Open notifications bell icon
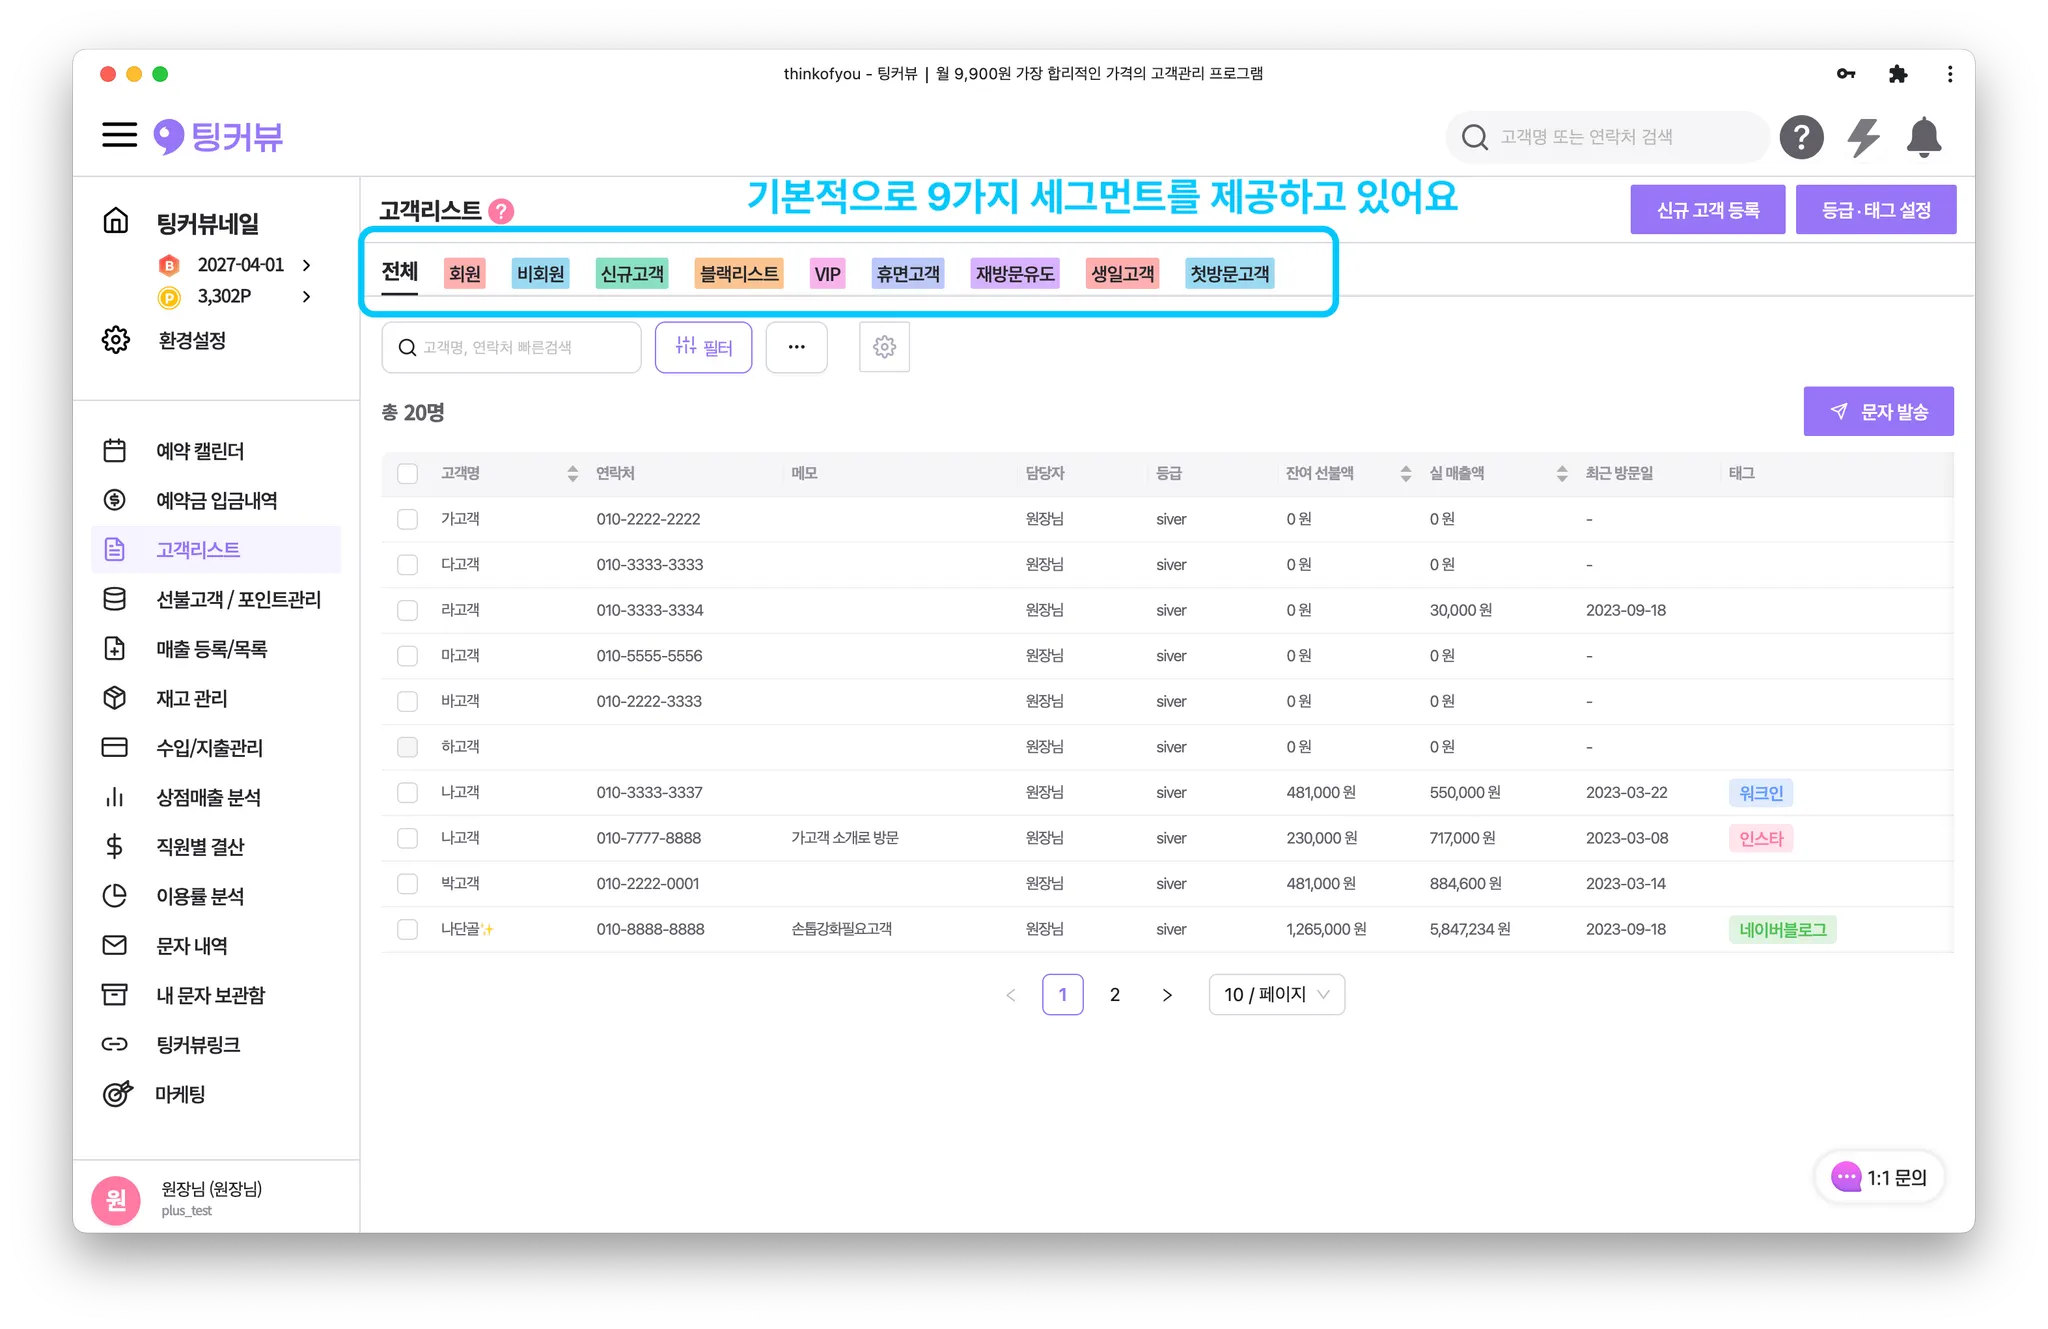The width and height of the screenshot is (2048, 1329). click(x=1923, y=137)
